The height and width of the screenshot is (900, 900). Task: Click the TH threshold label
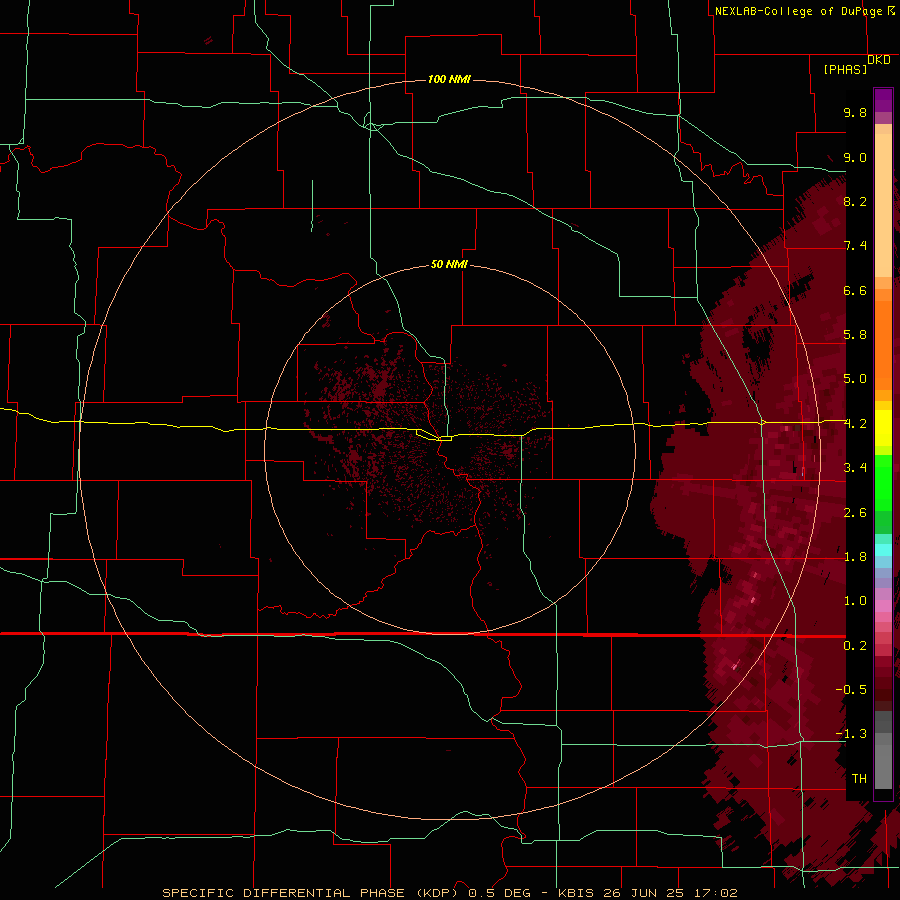tap(859, 779)
